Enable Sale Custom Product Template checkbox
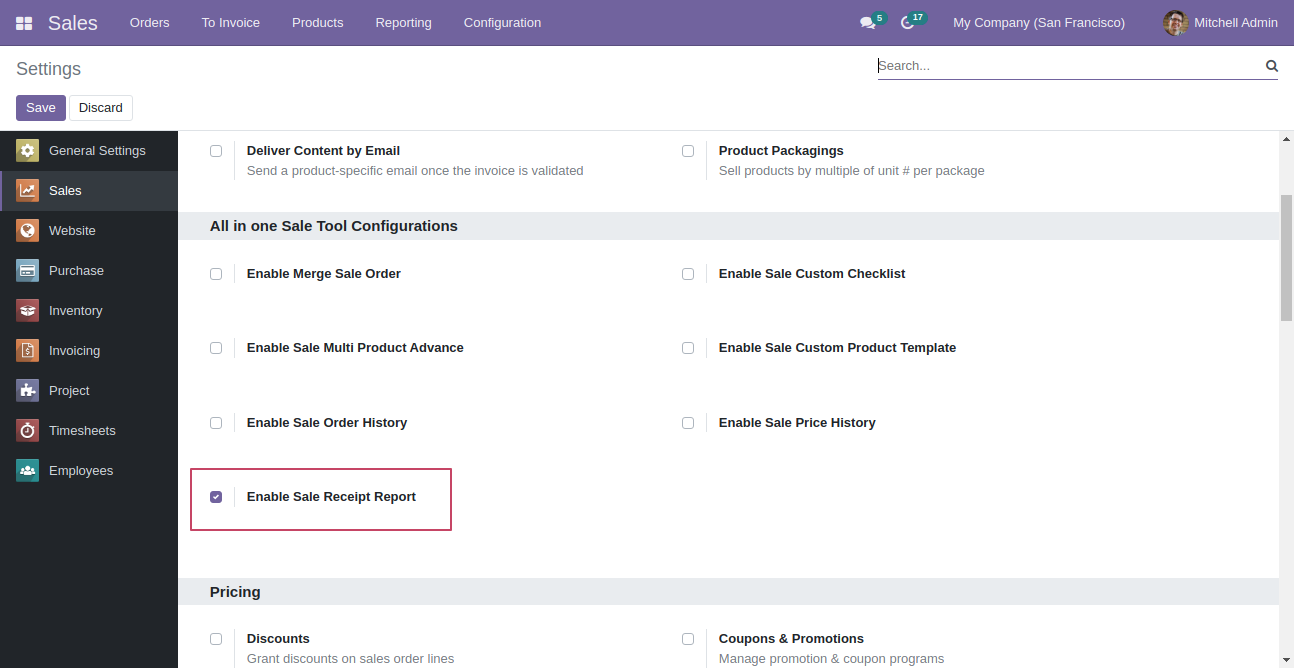The width and height of the screenshot is (1294, 668). (688, 348)
